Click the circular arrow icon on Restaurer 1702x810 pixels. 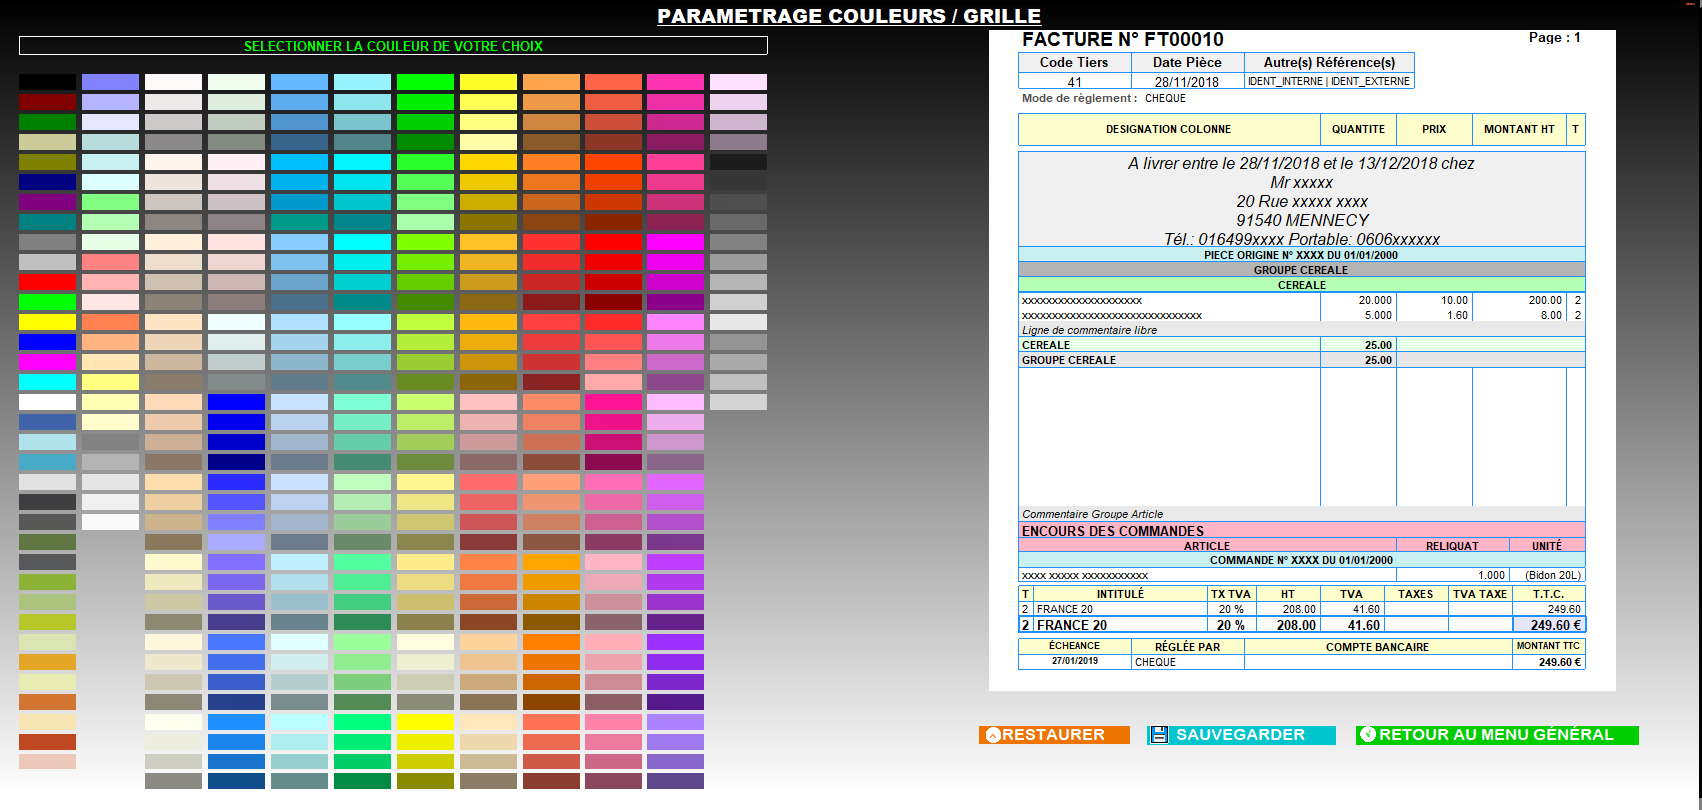[x=993, y=735]
